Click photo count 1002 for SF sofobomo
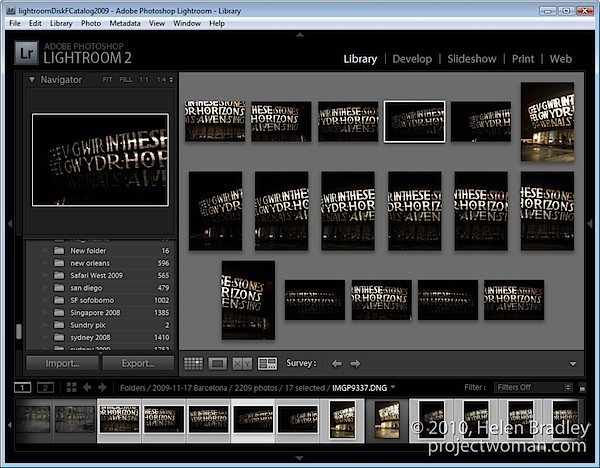The height and width of the screenshot is (468, 600). click(161, 300)
